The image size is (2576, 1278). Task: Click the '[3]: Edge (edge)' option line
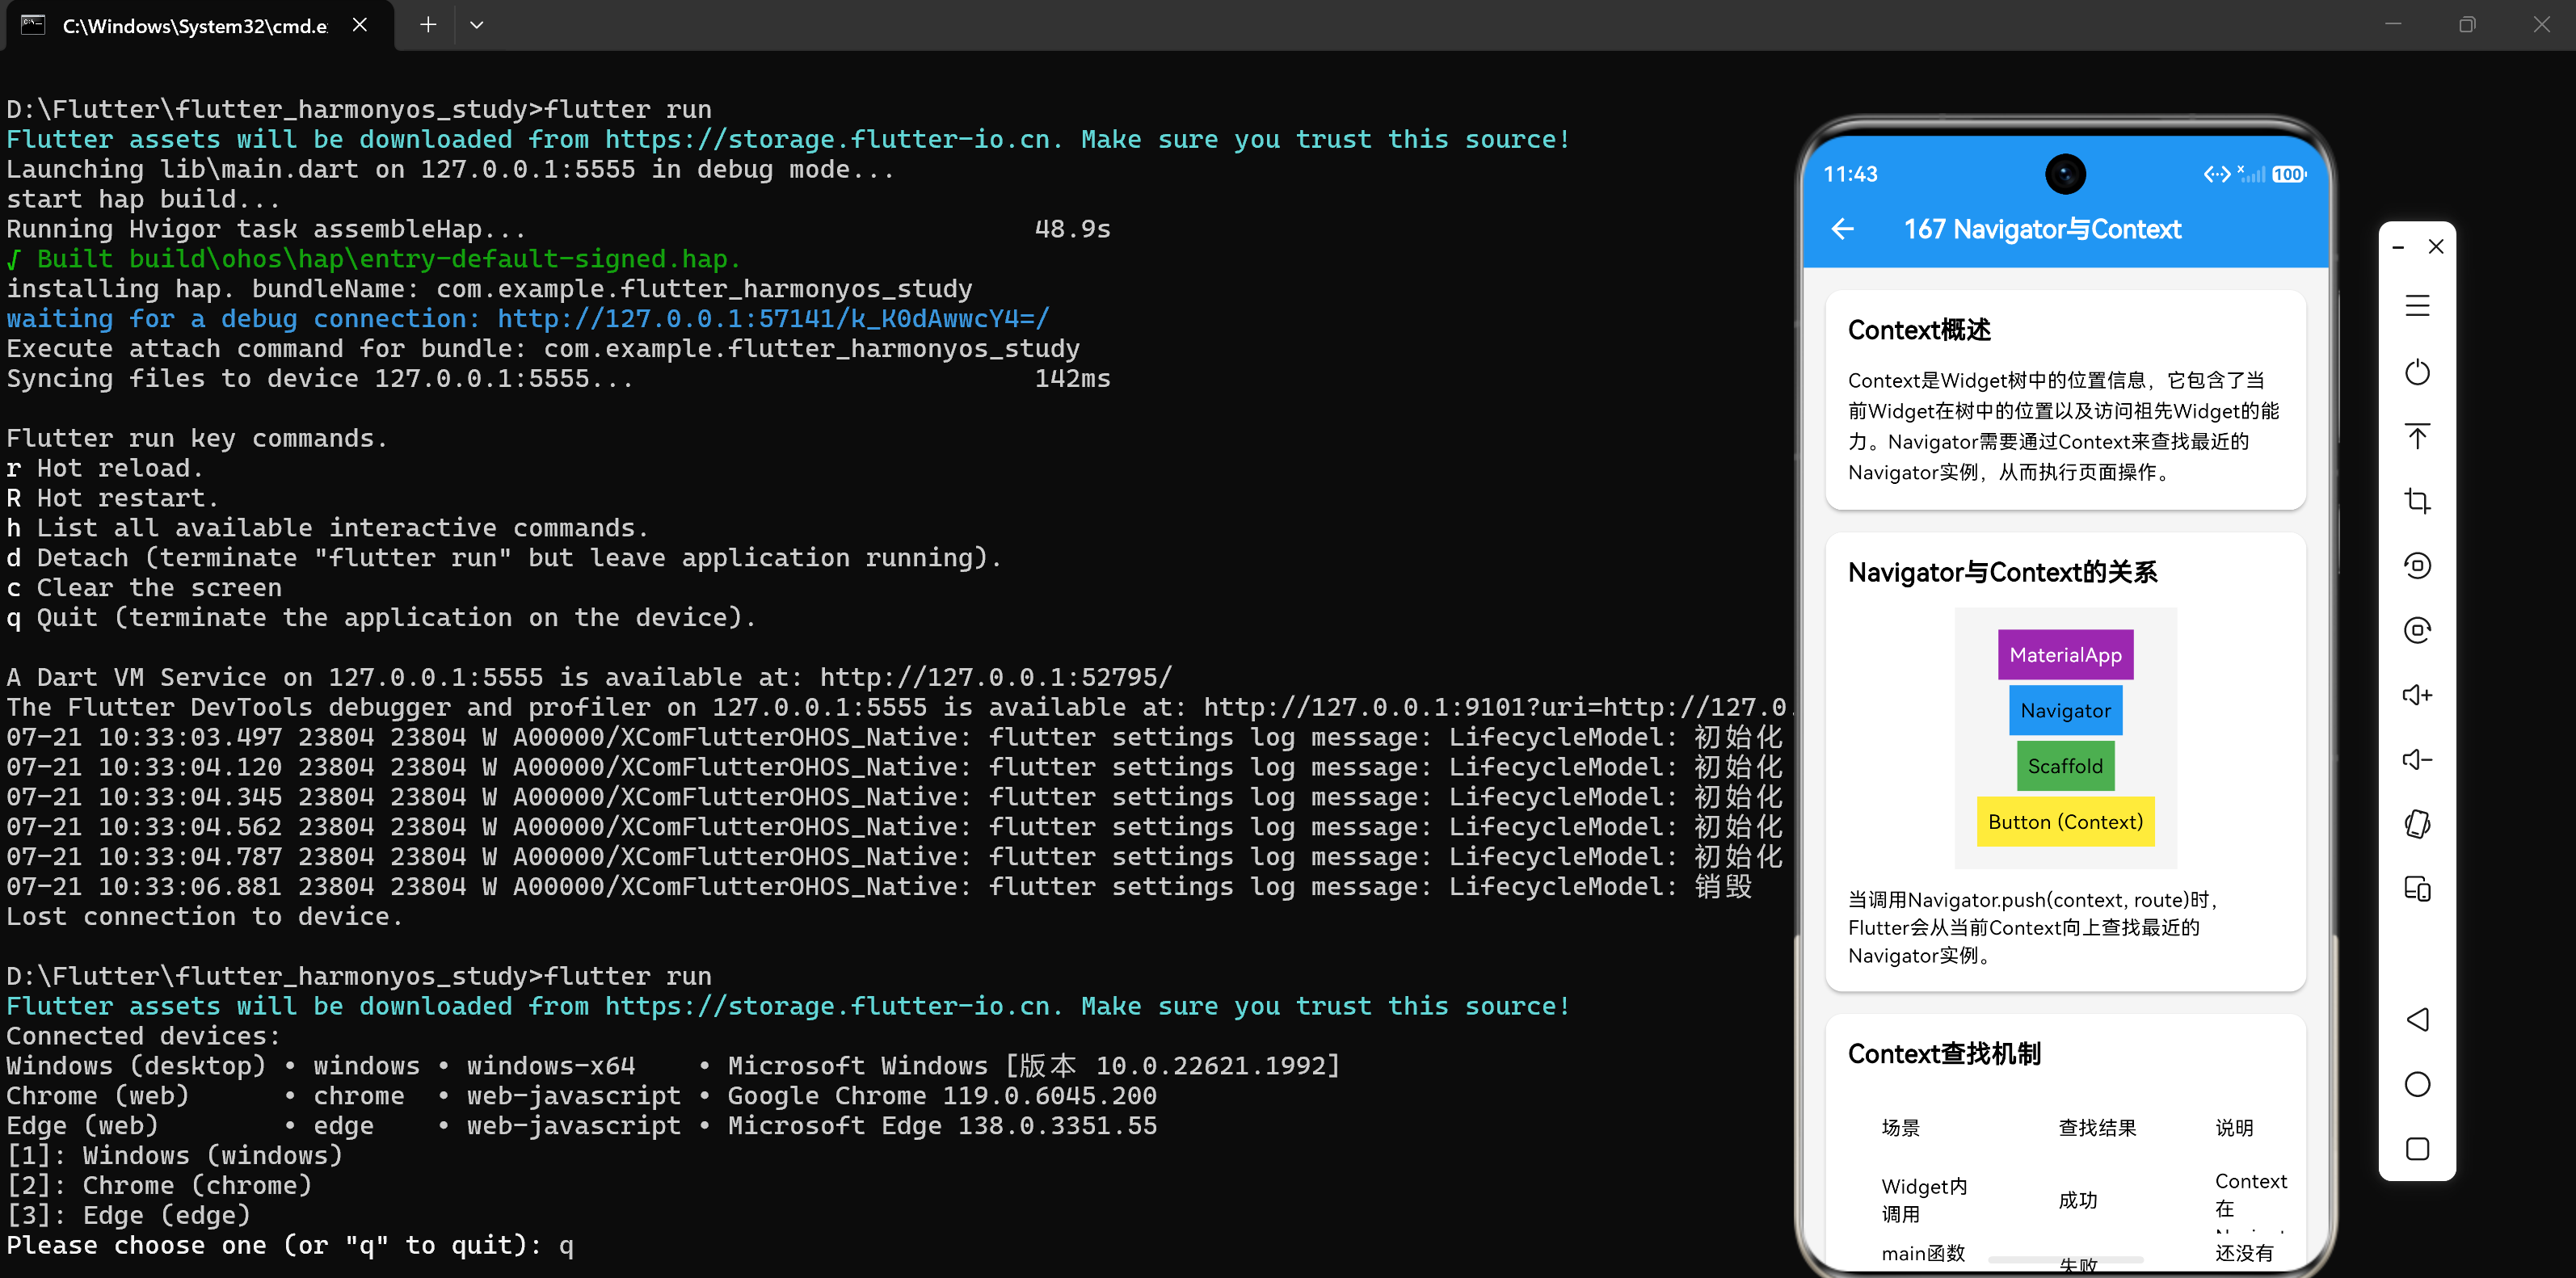pos(128,1216)
